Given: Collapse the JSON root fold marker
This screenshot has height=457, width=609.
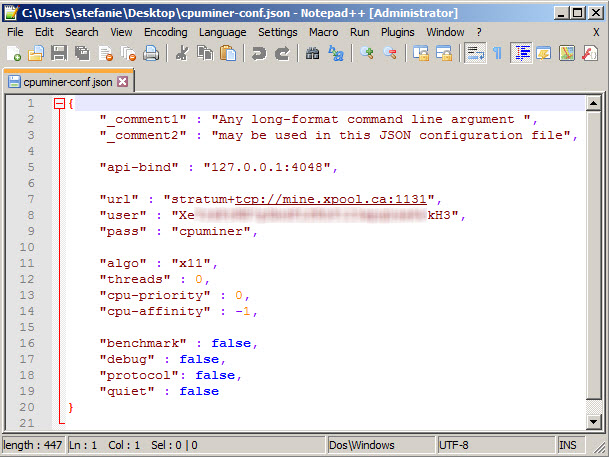Looking at the screenshot, I should click(x=59, y=104).
